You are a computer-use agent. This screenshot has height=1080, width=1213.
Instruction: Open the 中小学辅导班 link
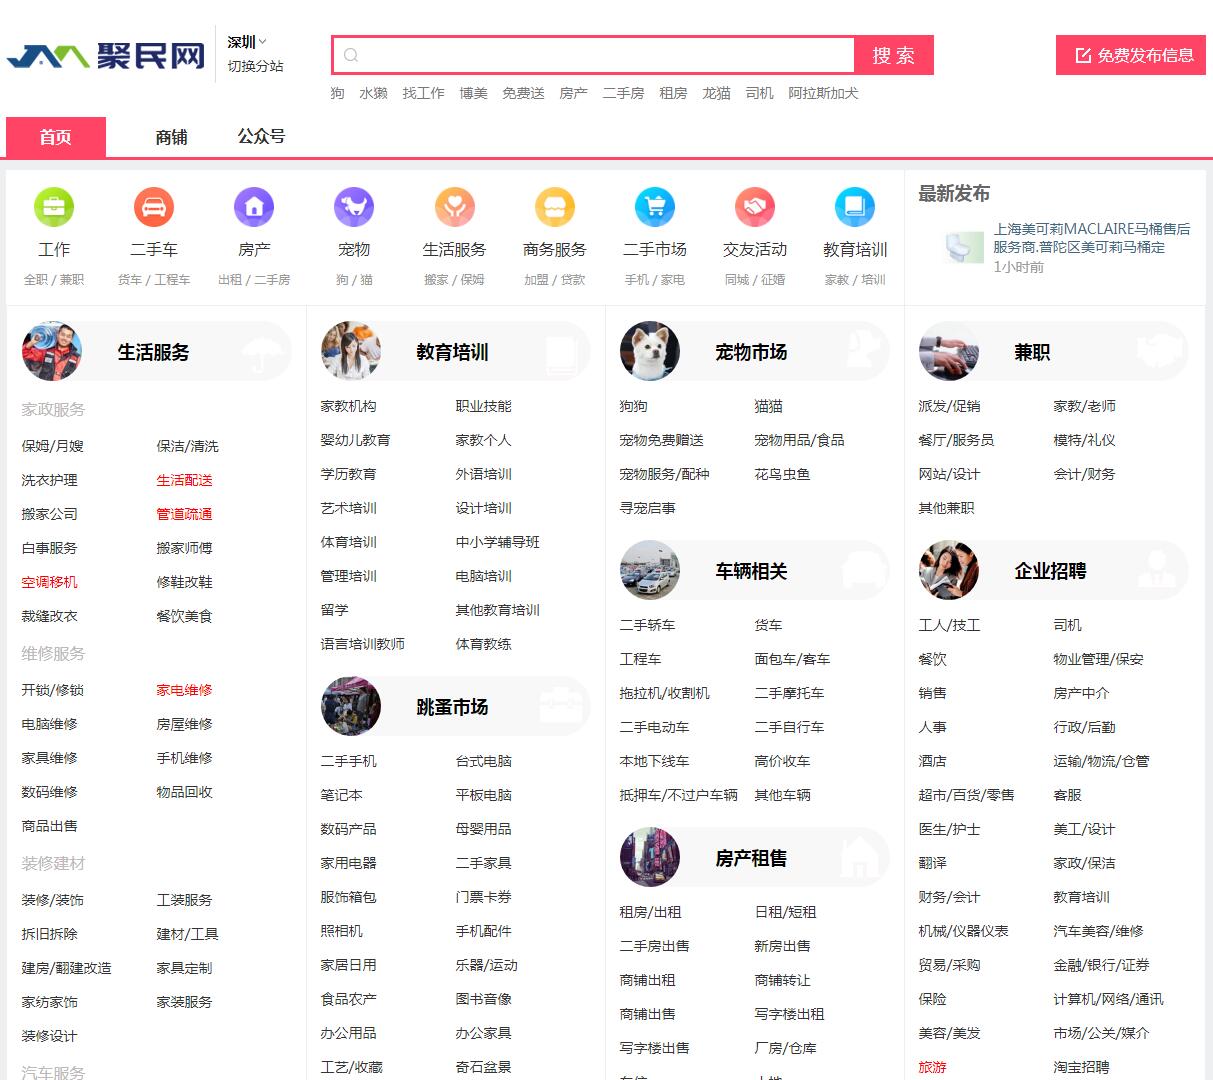[x=497, y=542]
